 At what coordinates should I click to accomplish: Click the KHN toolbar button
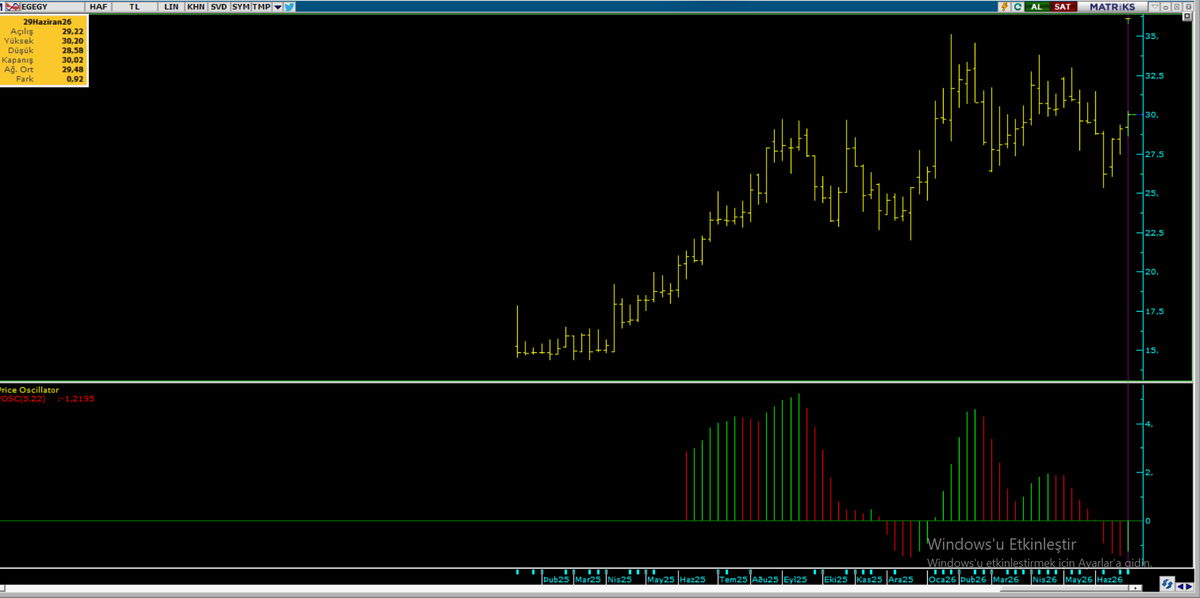pyautogui.click(x=195, y=6)
